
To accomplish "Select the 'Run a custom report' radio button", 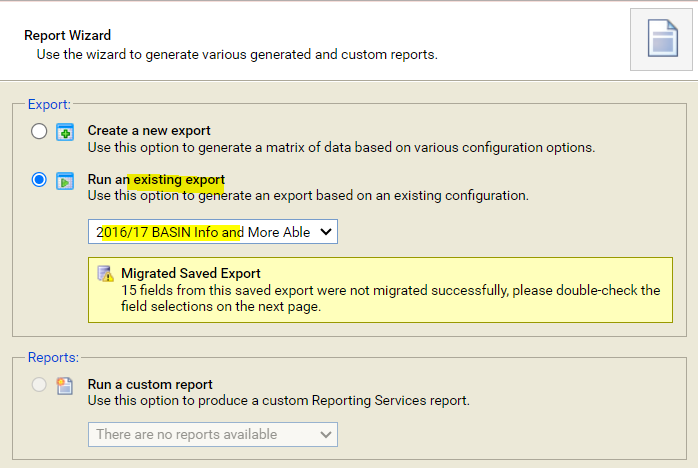I will [x=39, y=385].
